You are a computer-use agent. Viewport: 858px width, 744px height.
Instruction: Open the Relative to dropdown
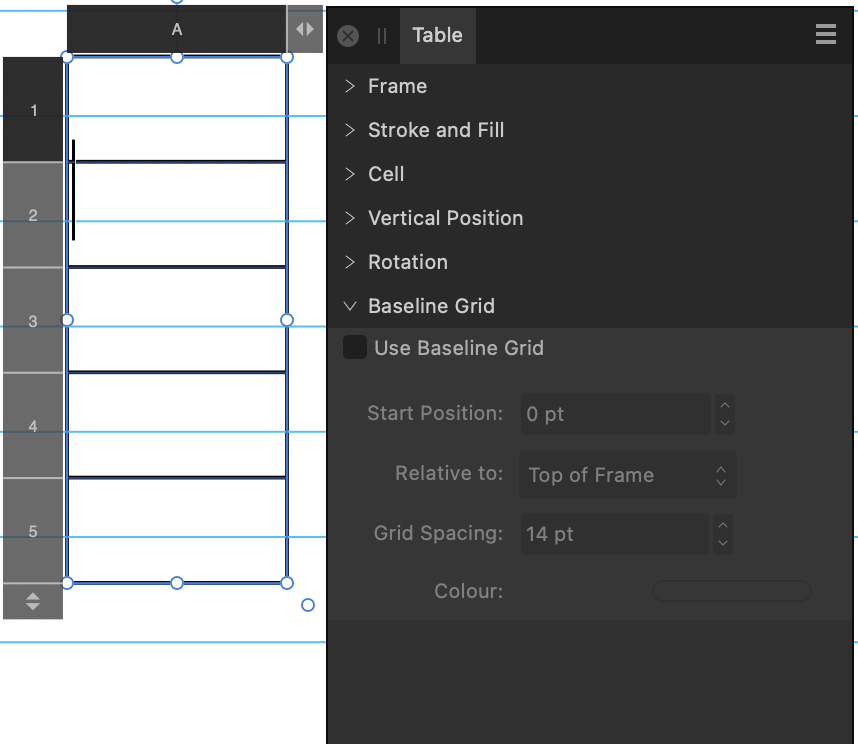(x=627, y=475)
